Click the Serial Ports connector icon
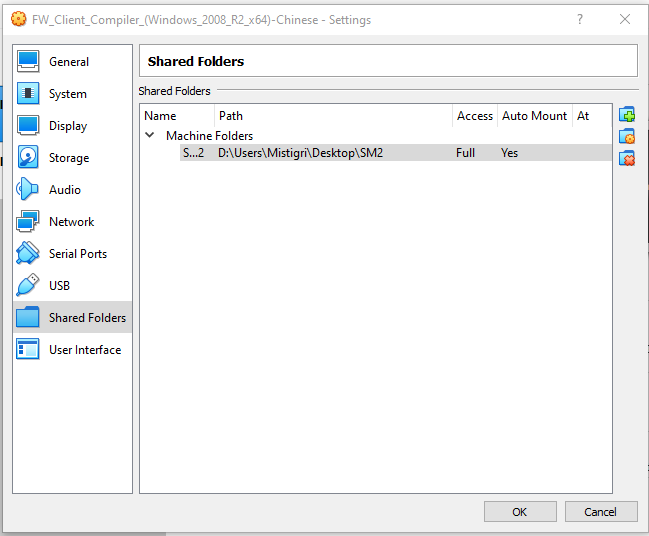The height and width of the screenshot is (536, 649). pyautogui.click(x=28, y=253)
